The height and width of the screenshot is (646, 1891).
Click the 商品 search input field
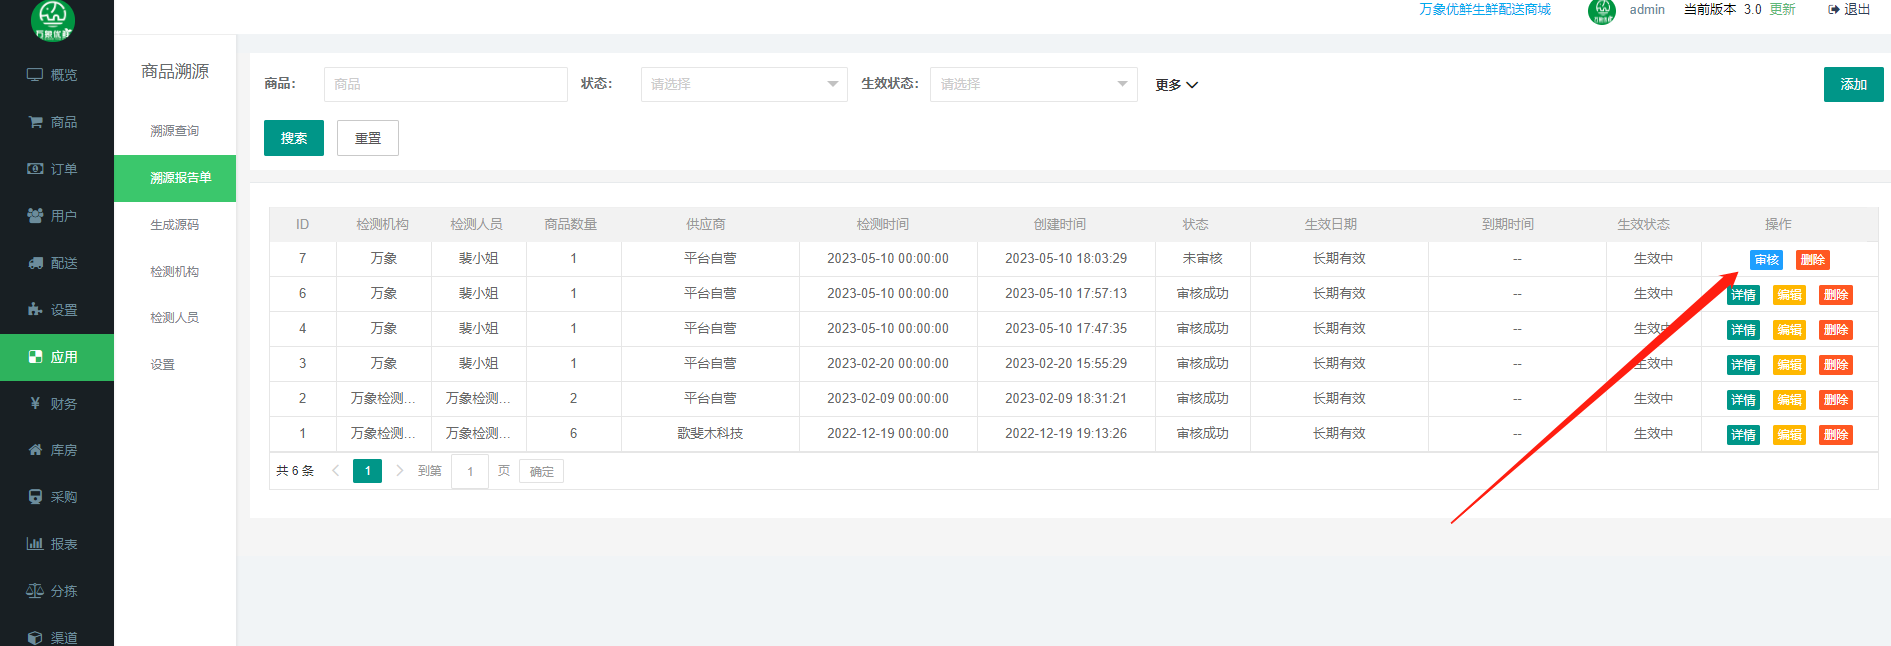[445, 84]
